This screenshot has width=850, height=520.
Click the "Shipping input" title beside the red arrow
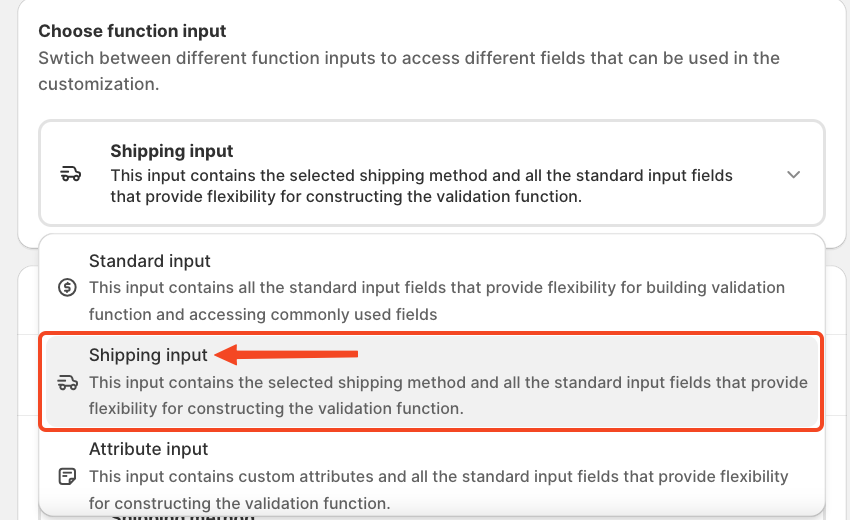point(148,355)
